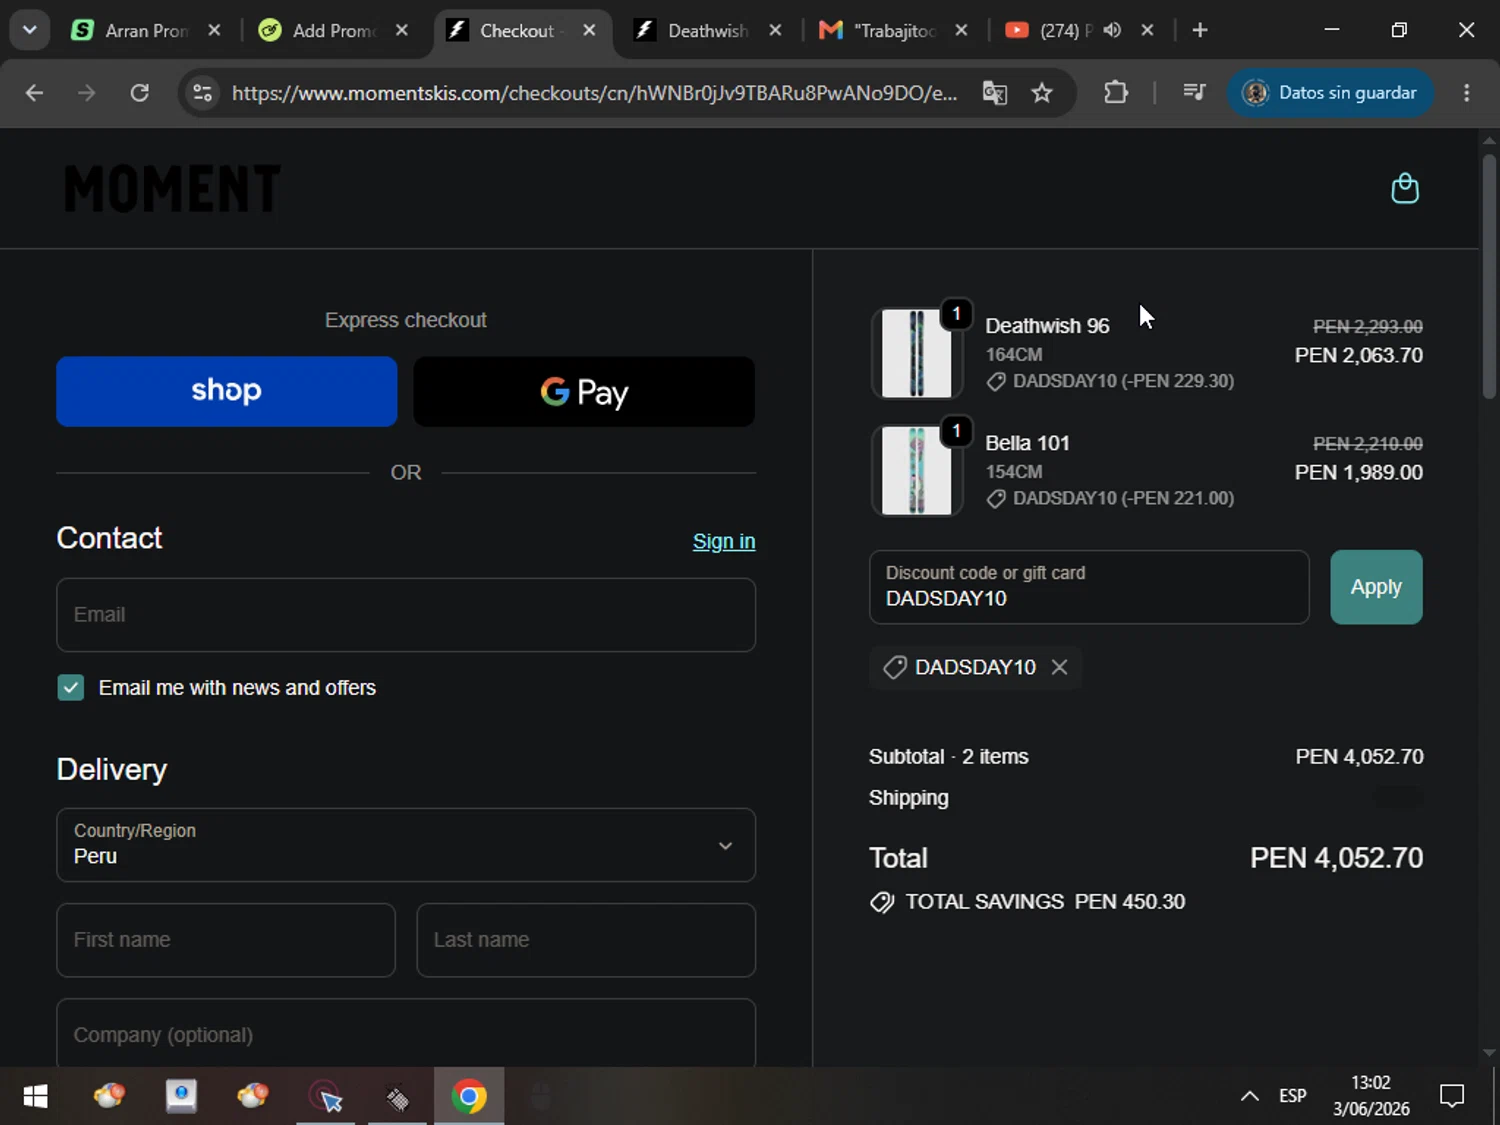Open the shopping bag cart icon
Image resolution: width=1500 pixels, height=1125 pixels.
[x=1405, y=188]
